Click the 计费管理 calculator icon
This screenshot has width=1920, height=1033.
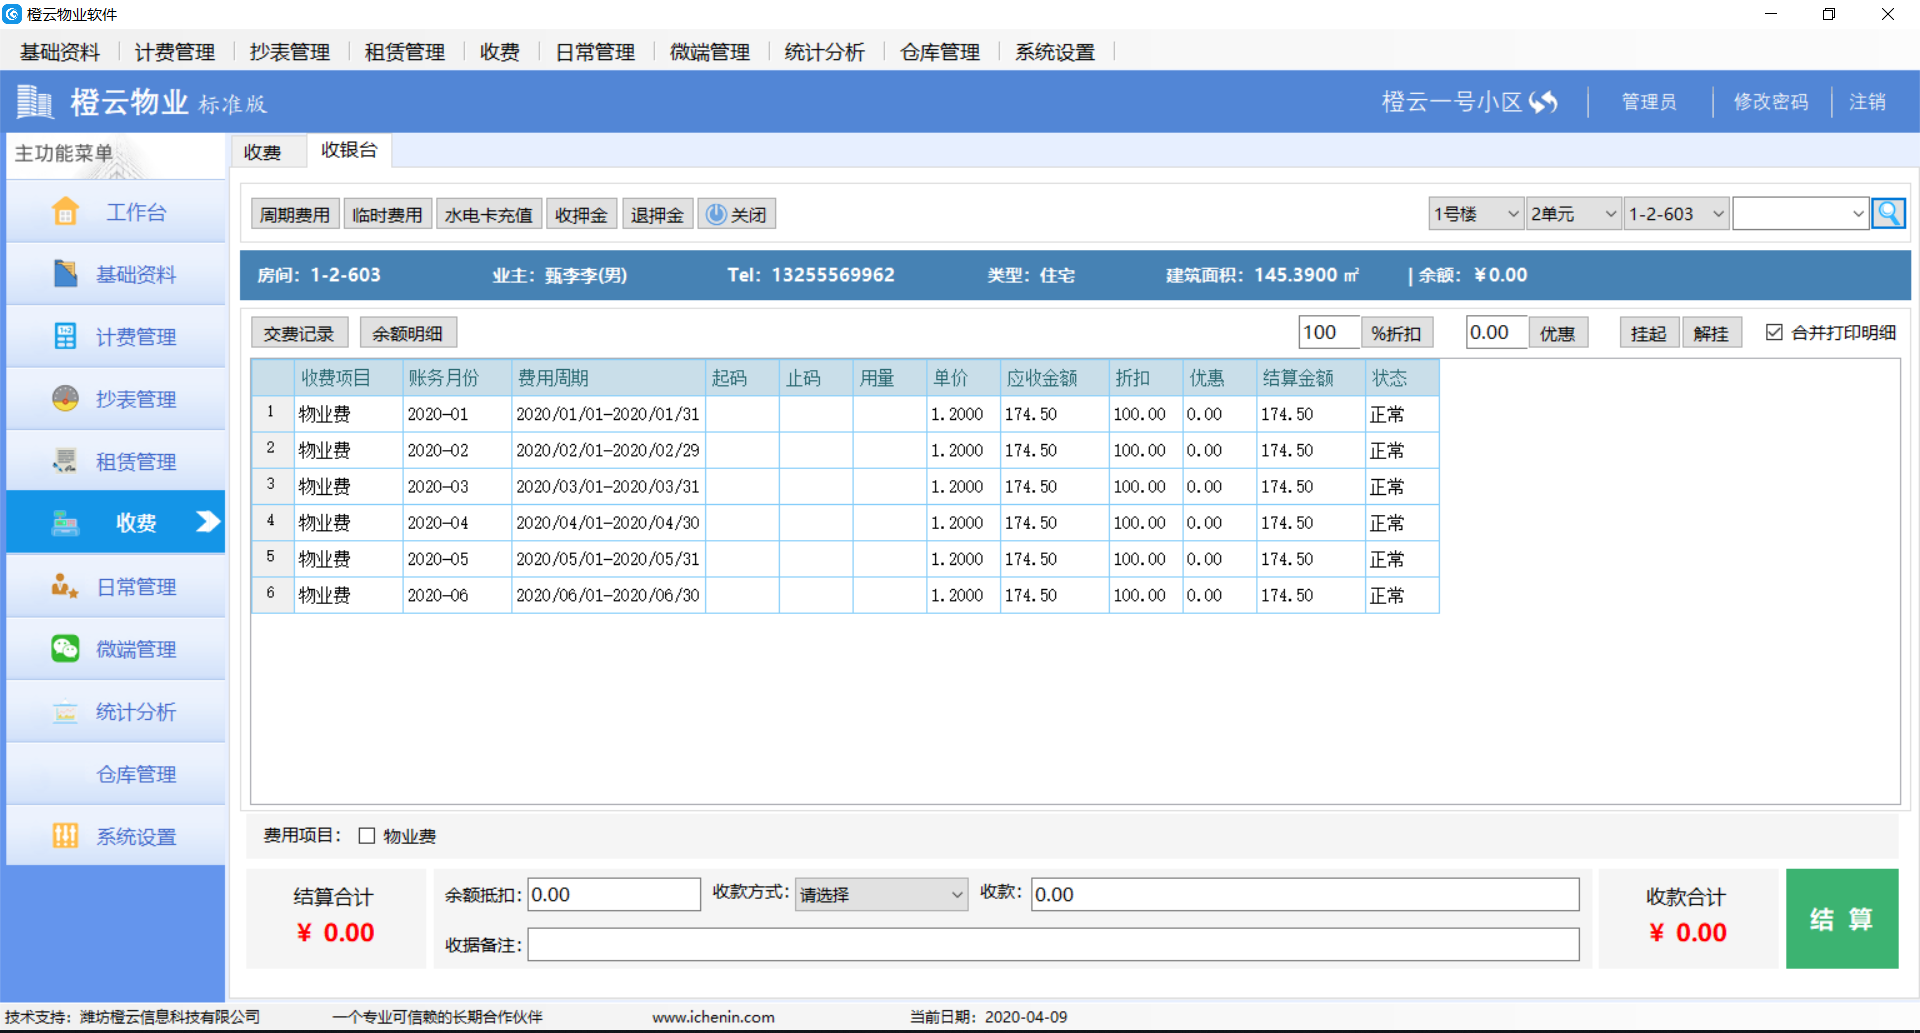pyautogui.click(x=65, y=336)
